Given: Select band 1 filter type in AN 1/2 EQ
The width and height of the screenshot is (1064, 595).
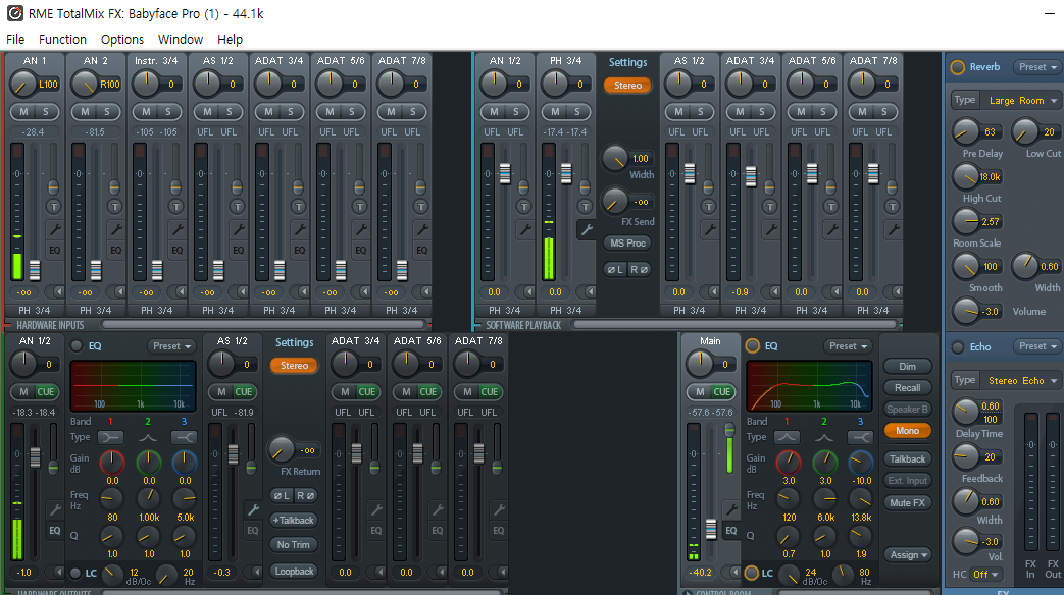Looking at the screenshot, I should tap(111, 438).
